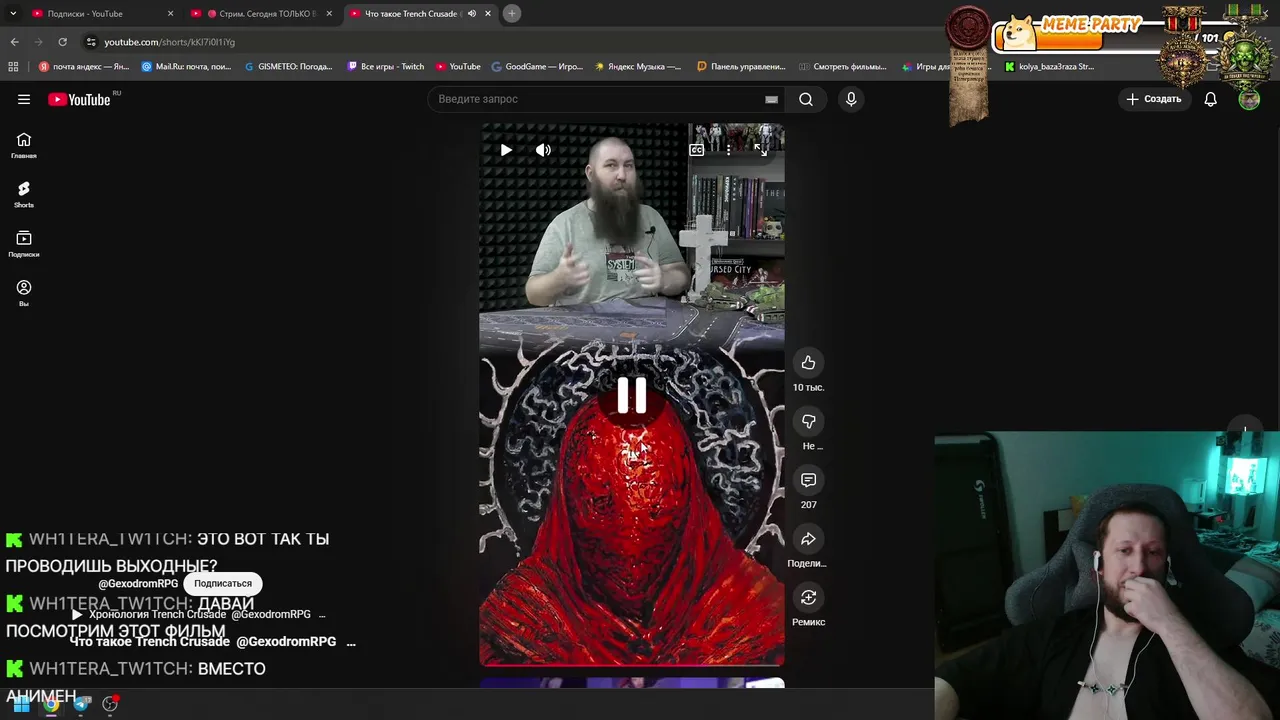Image resolution: width=1280 pixels, height=720 pixels.
Task: Open the Все игры - Twitch bookmark
Action: 385,67
